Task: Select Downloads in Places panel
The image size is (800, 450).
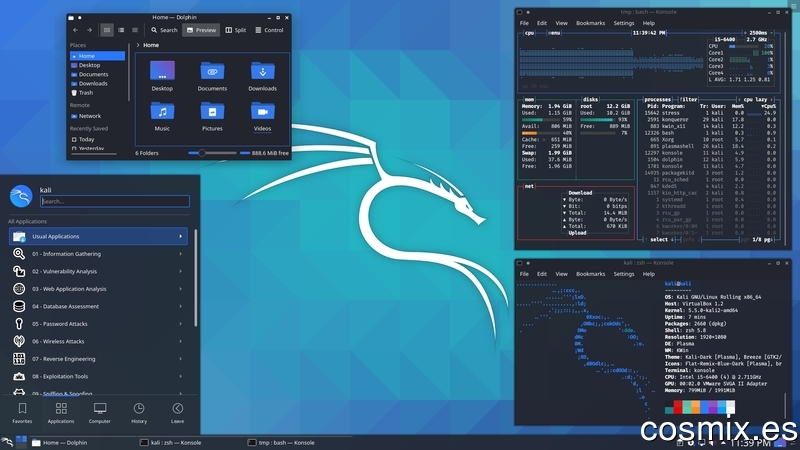Action: pyautogui.click(x=97, y=84)
